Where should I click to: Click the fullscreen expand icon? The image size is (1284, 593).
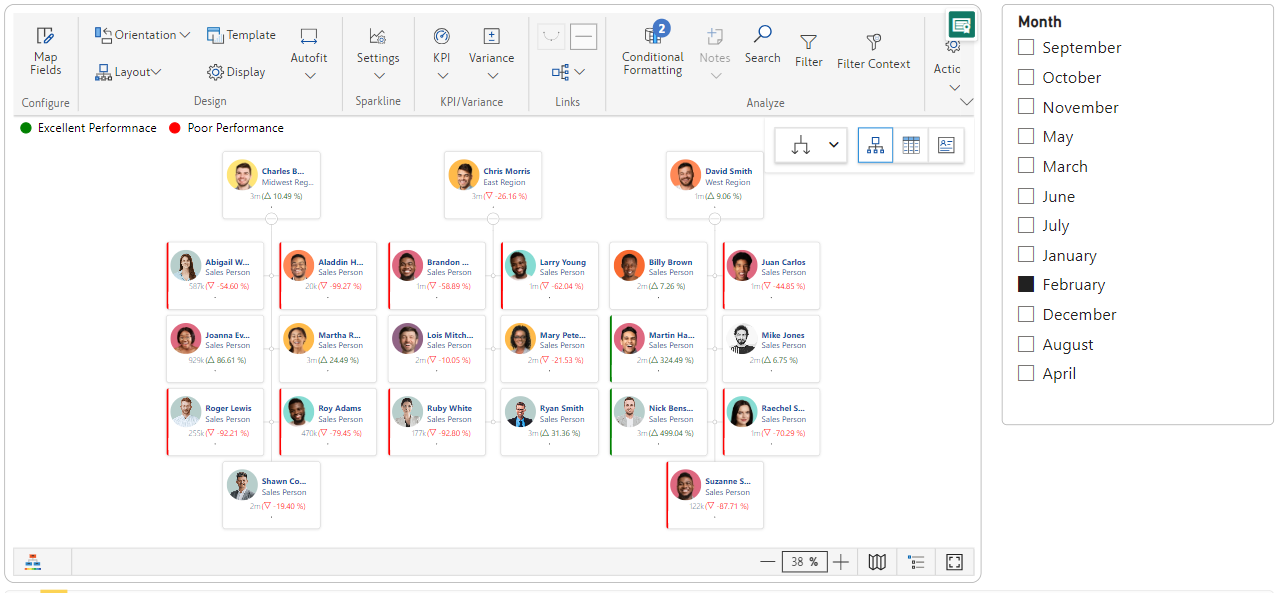pos(954,562)
